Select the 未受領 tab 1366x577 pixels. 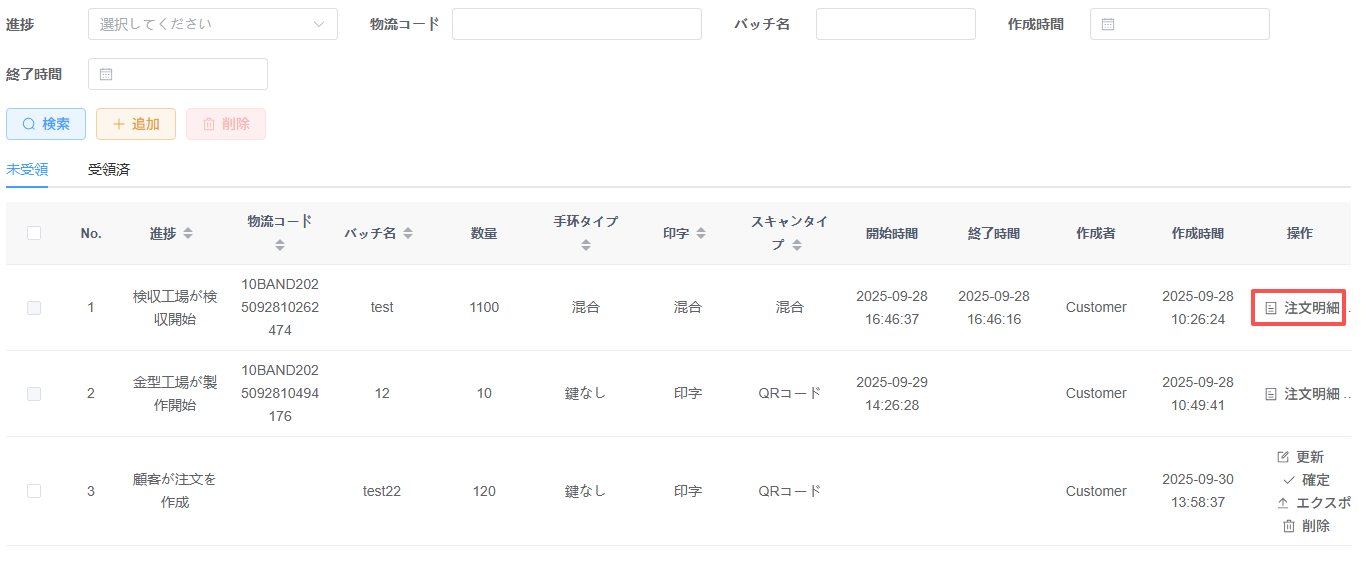(x=27, y=169)
